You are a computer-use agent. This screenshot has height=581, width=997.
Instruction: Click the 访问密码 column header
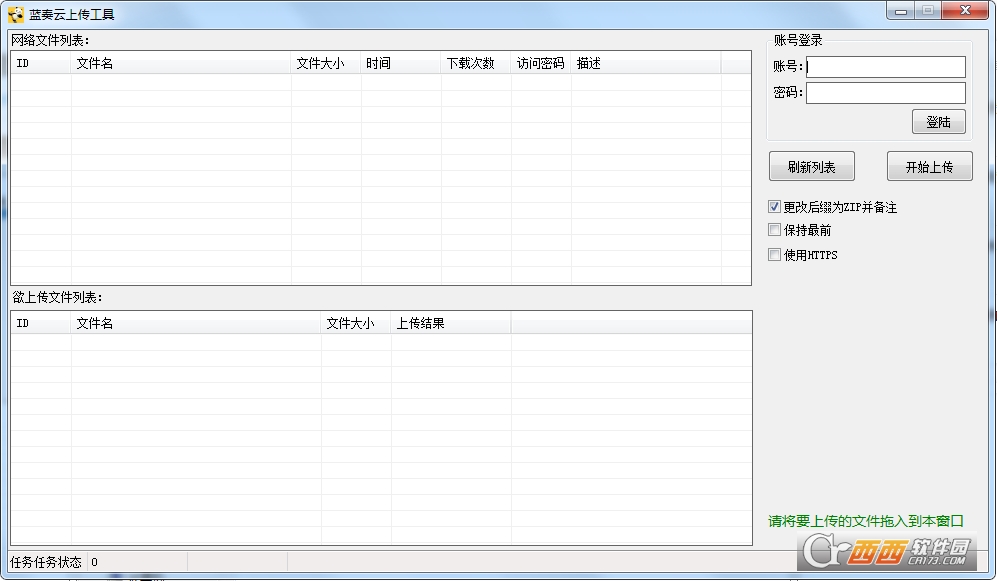coord(541,63)
